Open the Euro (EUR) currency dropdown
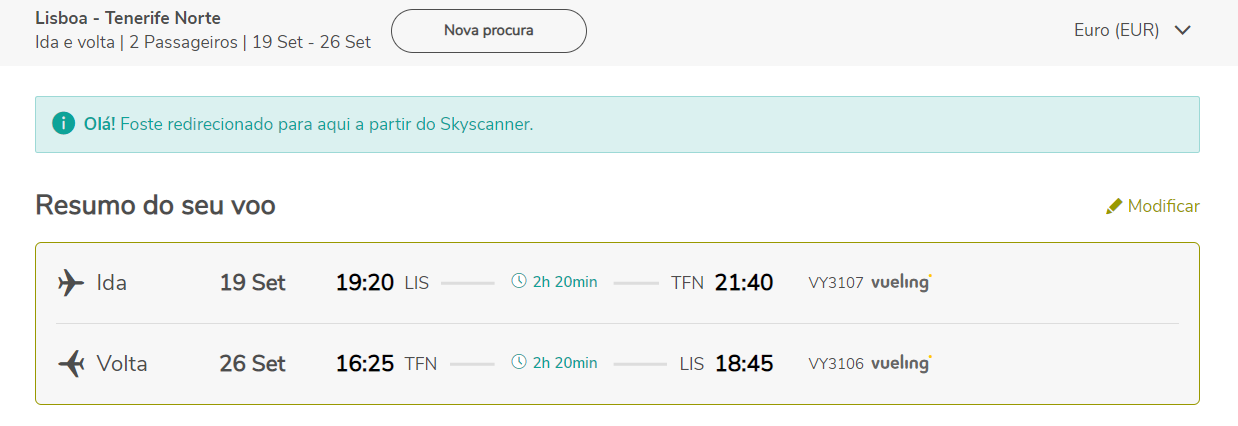This screenshot has width=1238, height=426. click(1132, 30)
